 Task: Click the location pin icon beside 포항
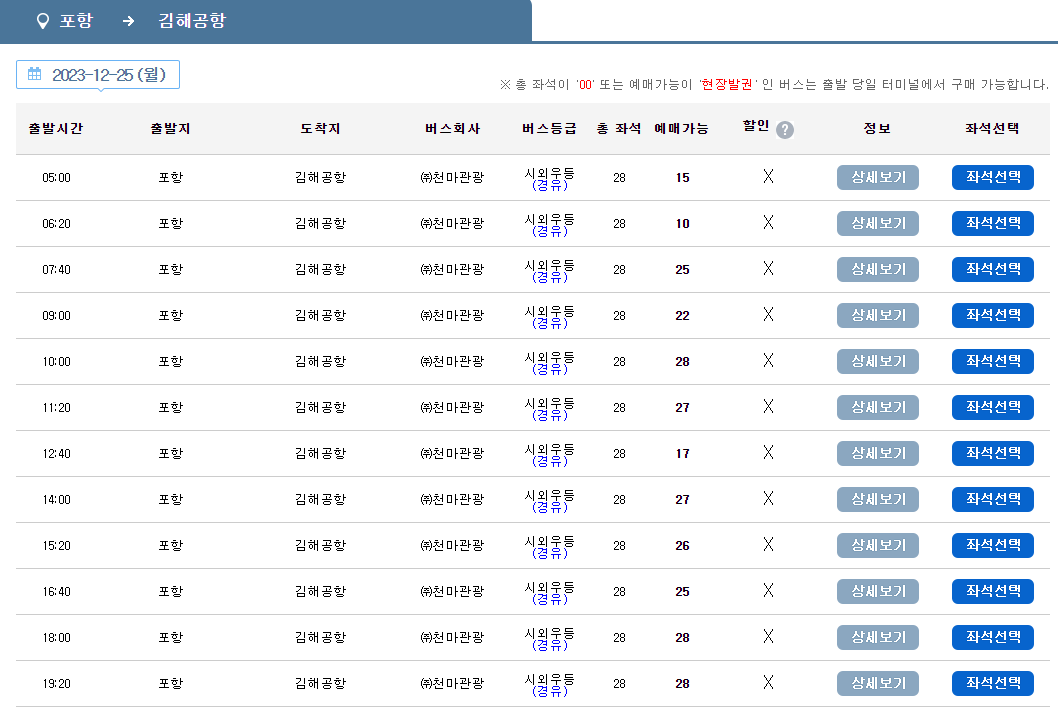[x=43, y=22]
